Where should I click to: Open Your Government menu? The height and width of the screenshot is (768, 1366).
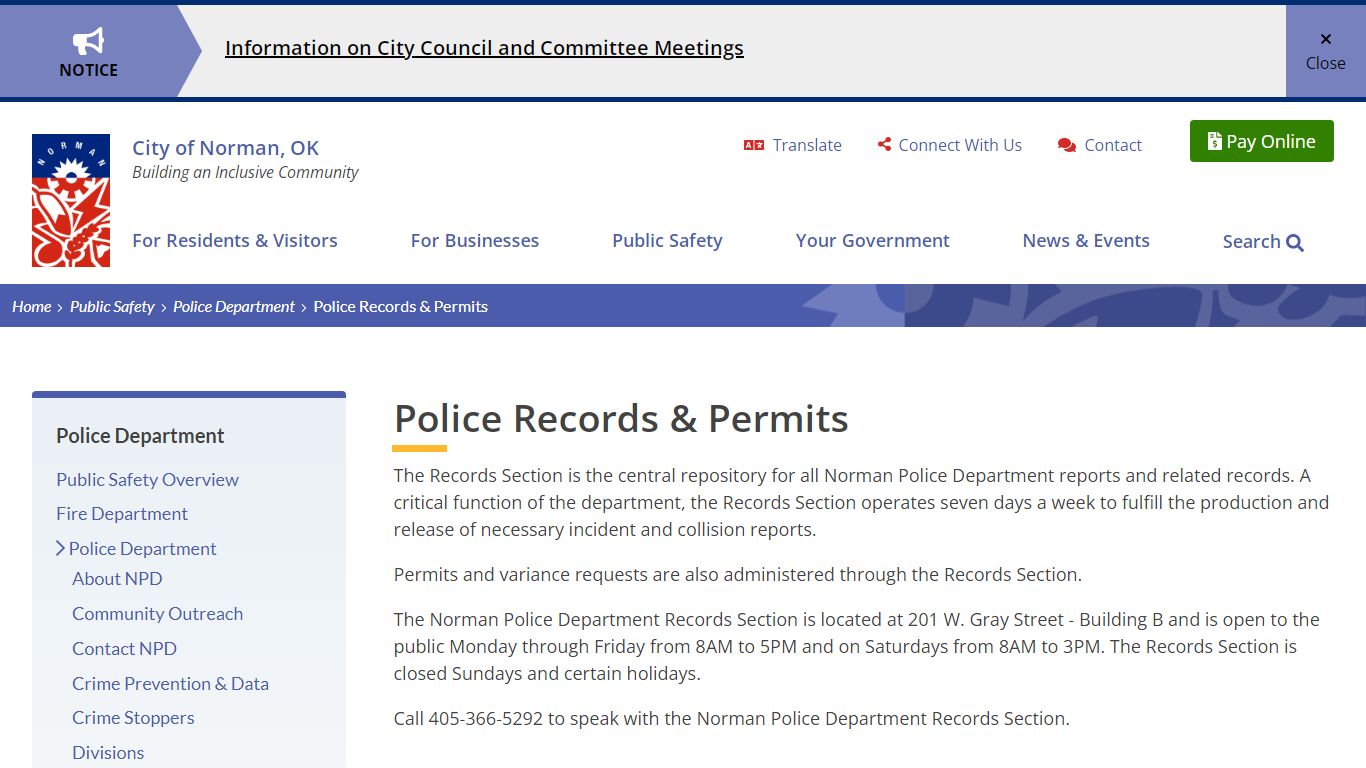tap(873, 241)
